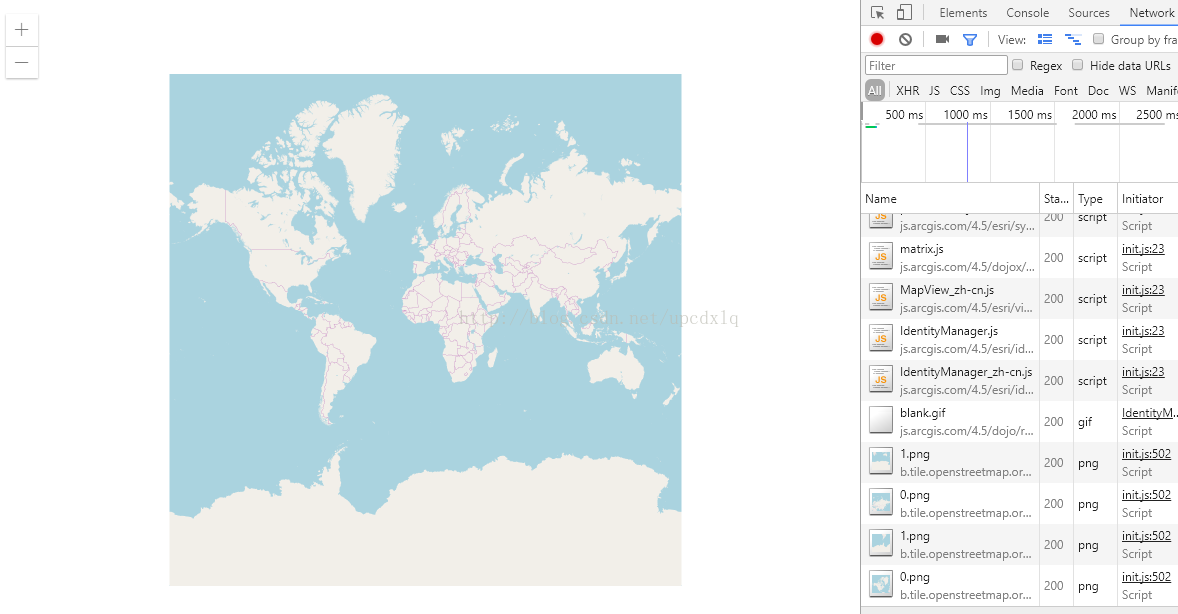Open the Sources panel tab
This screenshot has width=1178, height=614.
(x=1088, y=13)
